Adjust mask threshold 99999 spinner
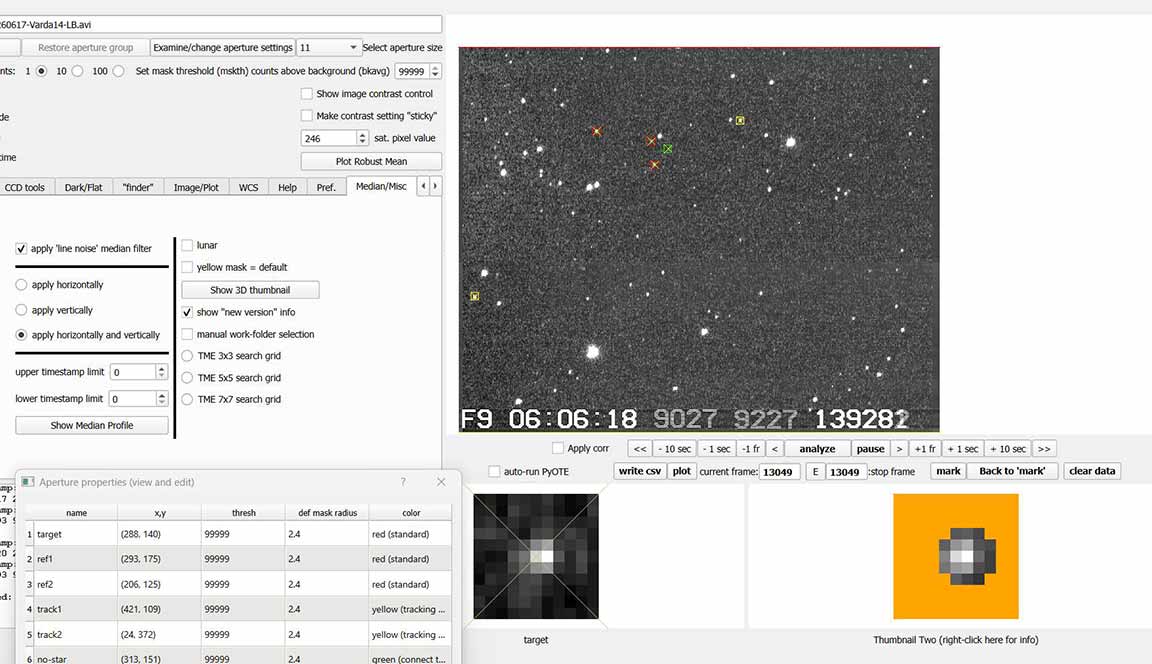 418,71
